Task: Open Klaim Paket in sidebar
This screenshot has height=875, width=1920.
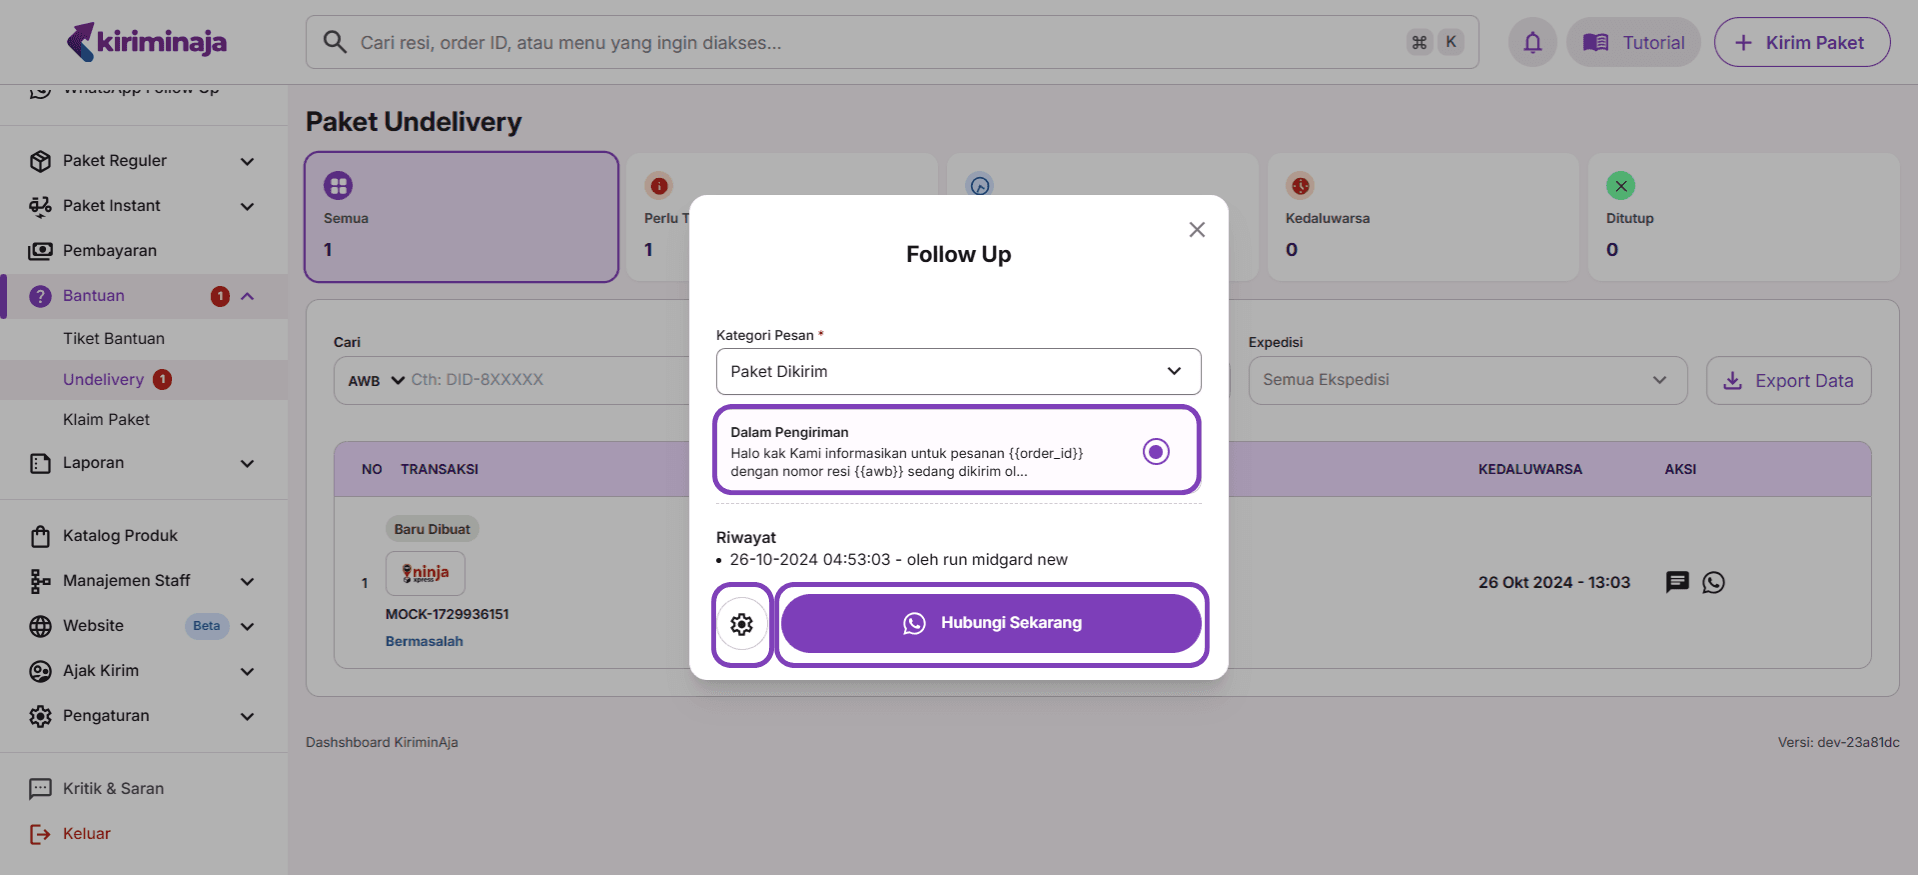Action: click(106, 420)
